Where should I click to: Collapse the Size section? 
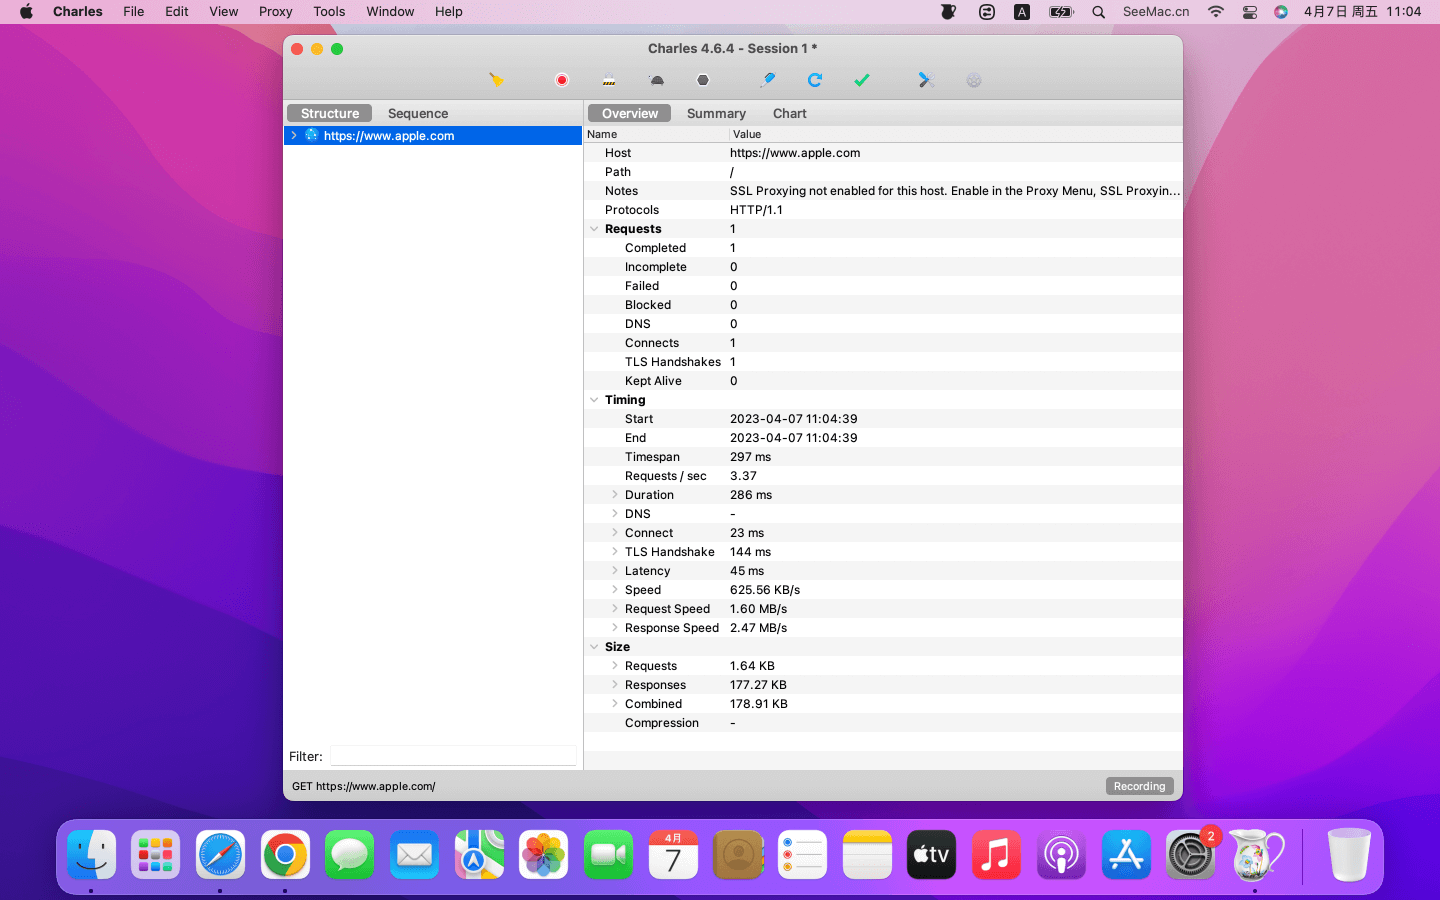594,647
